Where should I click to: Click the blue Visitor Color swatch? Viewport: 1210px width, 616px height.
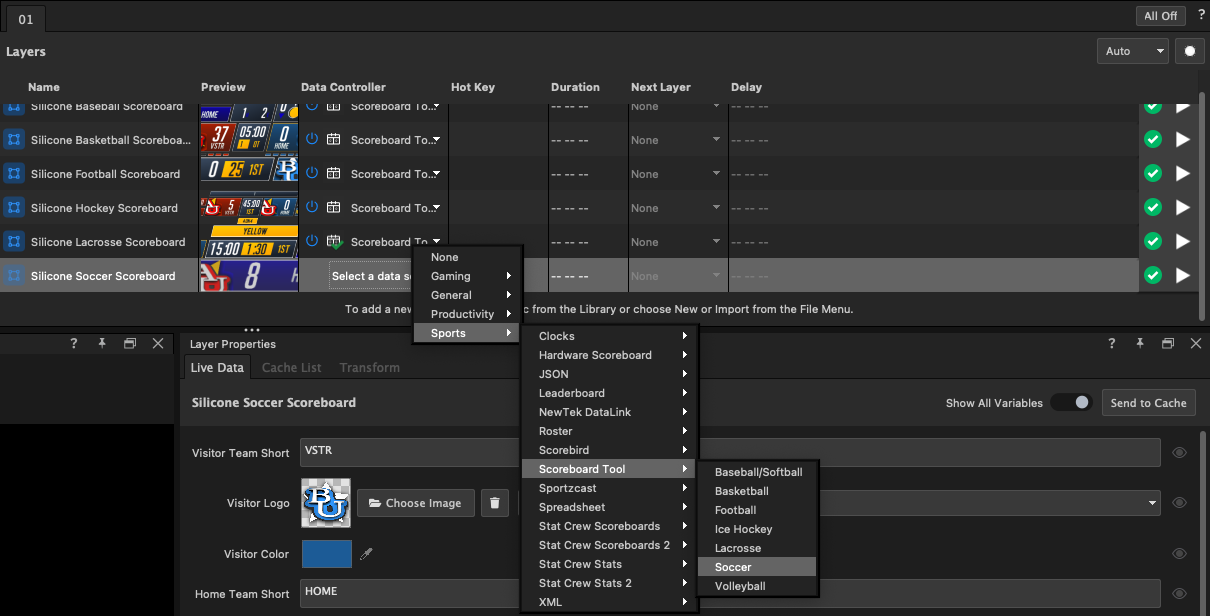327,554
